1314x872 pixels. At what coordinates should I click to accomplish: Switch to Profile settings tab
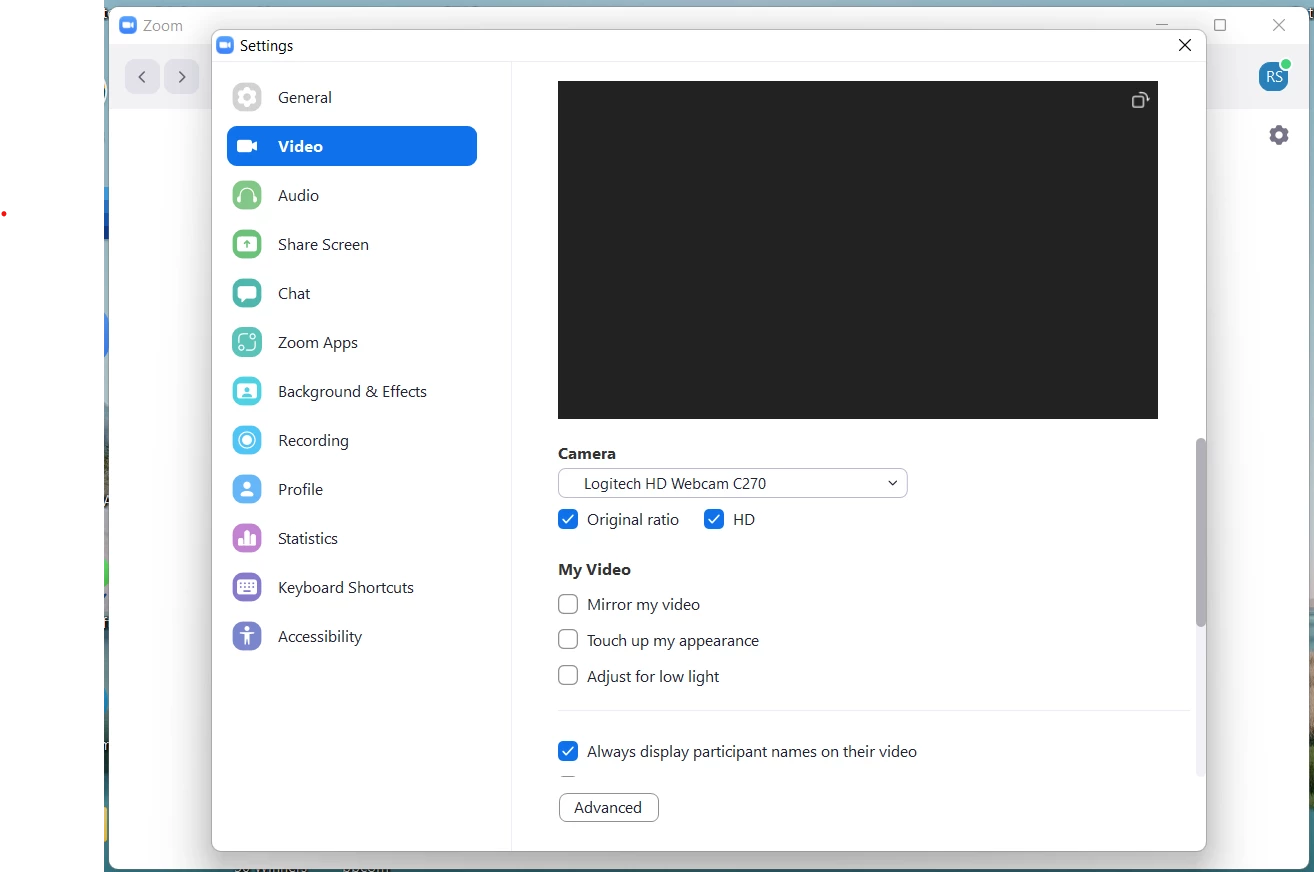pos(352,489)
